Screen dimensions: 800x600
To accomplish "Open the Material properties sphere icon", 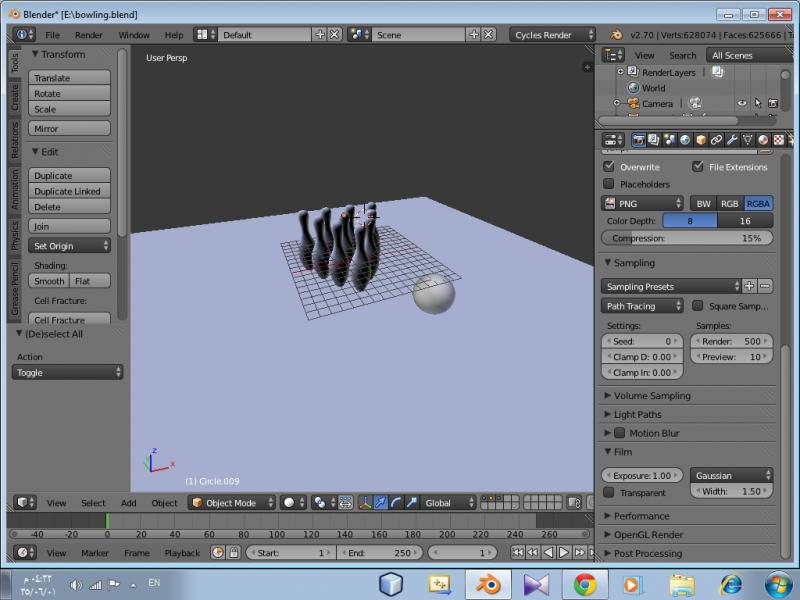I will (763, 140).
